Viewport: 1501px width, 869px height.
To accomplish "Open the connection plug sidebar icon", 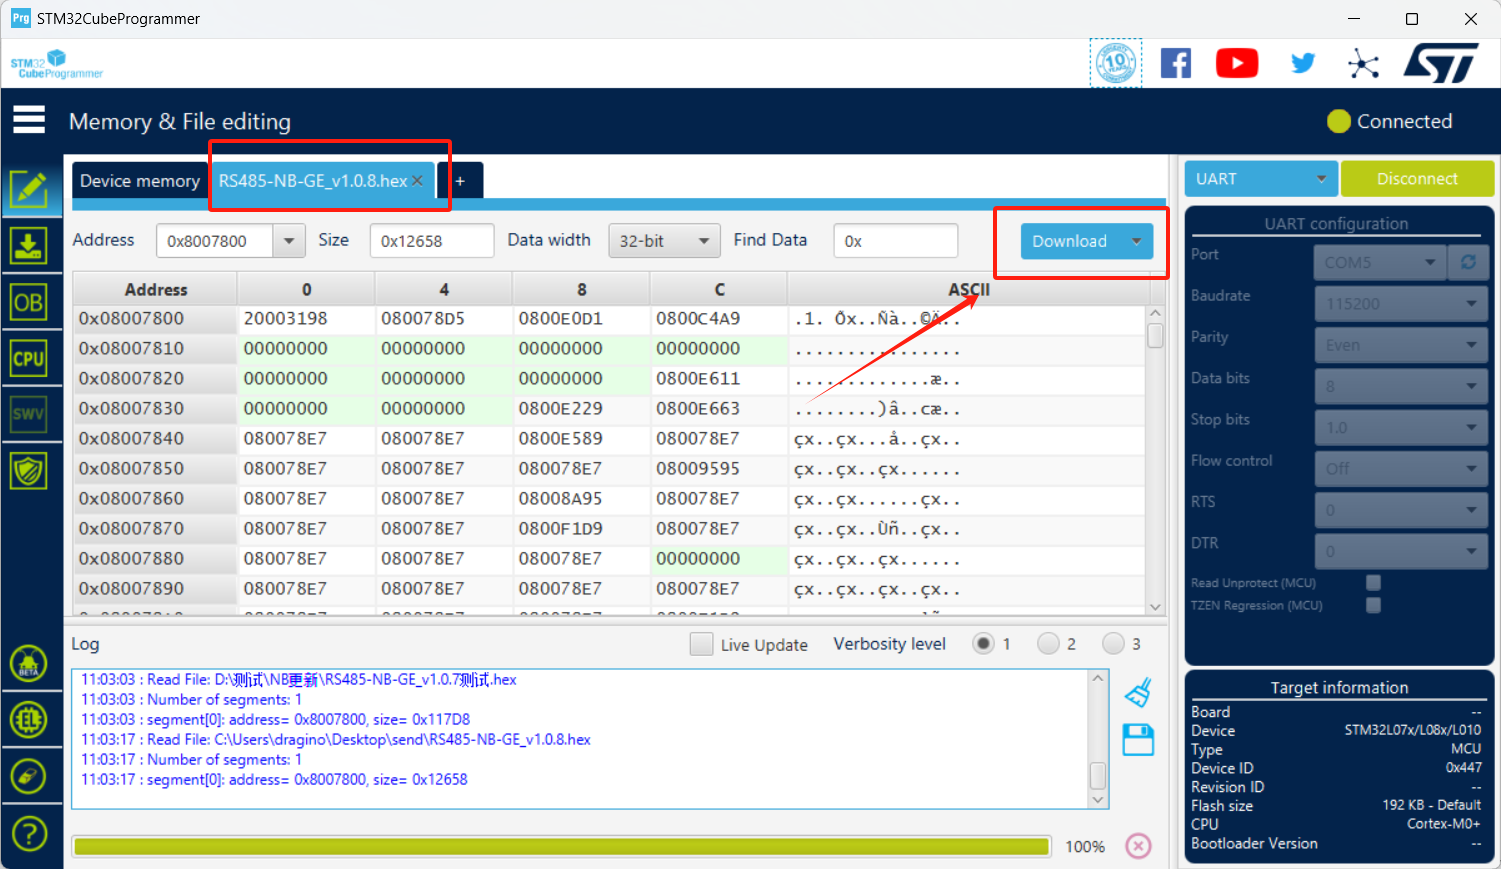I will [29, 776].
